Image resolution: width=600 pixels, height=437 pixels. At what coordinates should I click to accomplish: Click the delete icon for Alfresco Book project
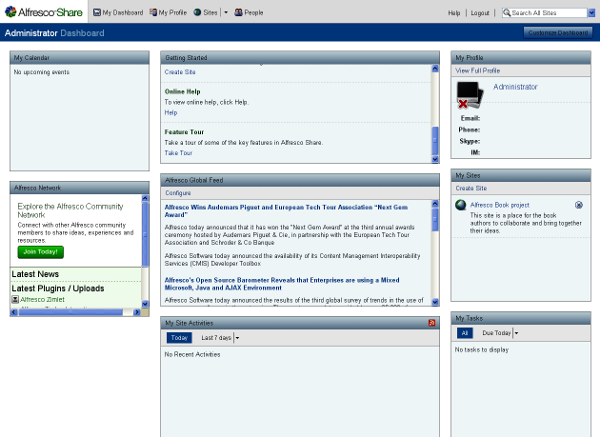579,205
